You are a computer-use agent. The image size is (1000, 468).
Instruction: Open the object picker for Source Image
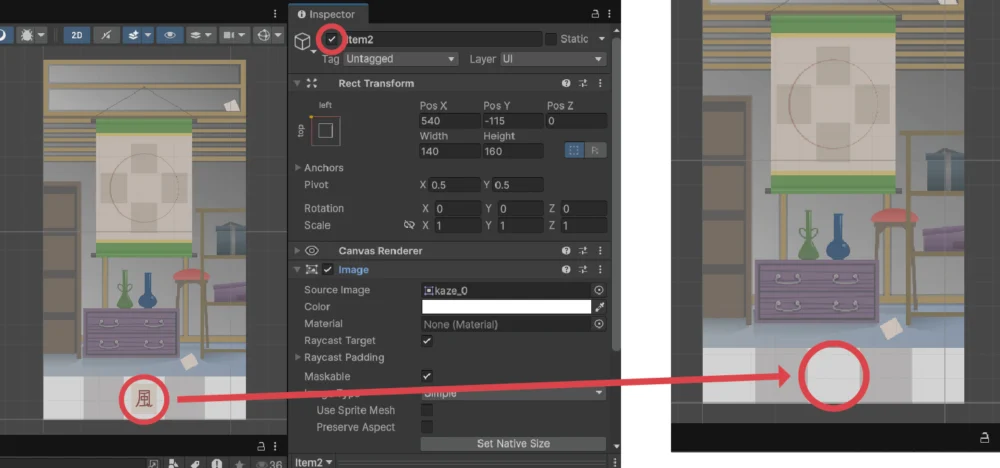(x=599, y=290)
